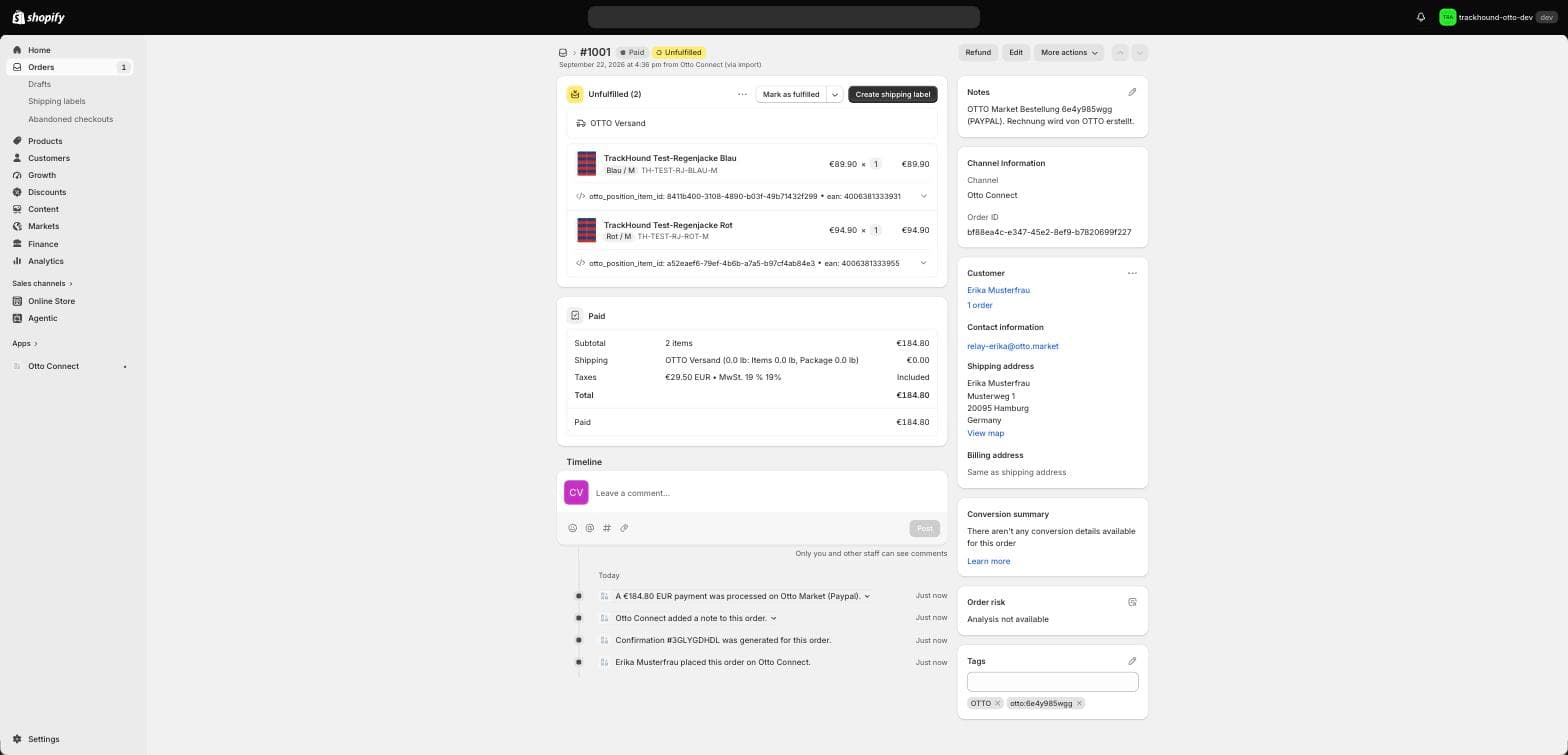Screen dimensions: 1568x755
Task: Expand Blau item properties chevron
Action: click(x=924, y=196)
